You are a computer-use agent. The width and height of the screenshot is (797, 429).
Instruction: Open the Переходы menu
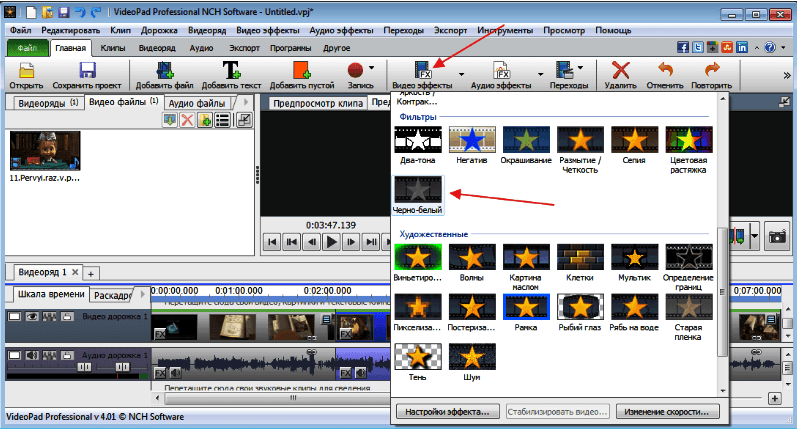tap(404, 30)
